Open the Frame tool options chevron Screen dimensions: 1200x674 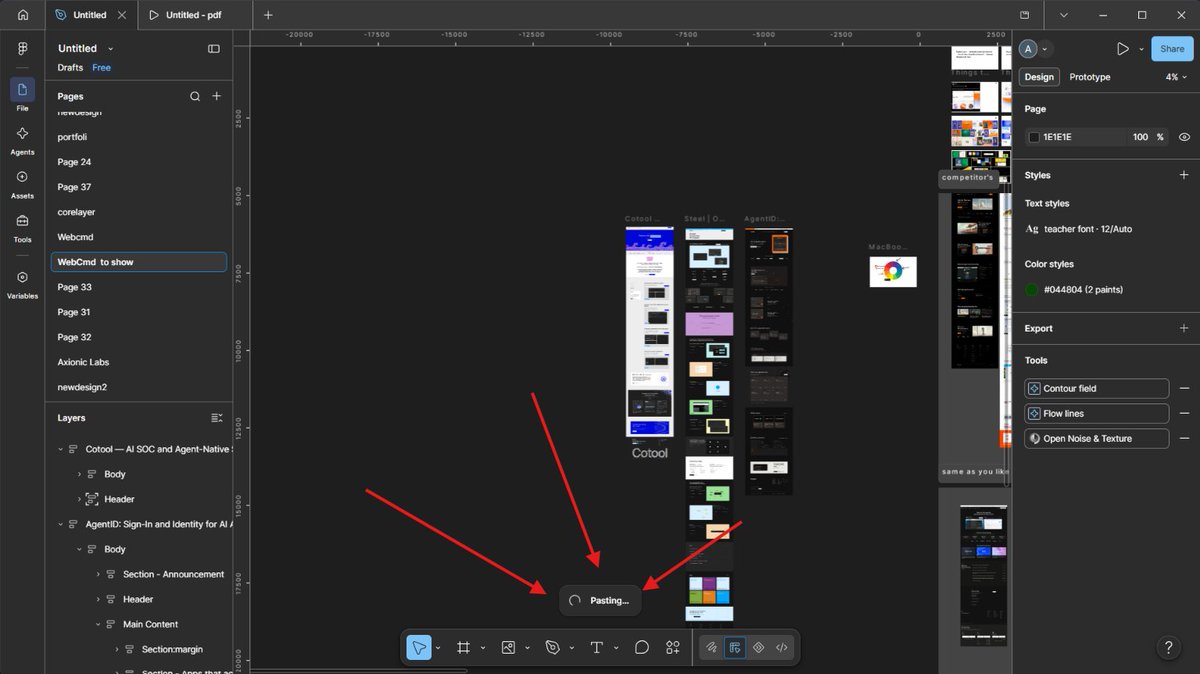tap(482, 648)
